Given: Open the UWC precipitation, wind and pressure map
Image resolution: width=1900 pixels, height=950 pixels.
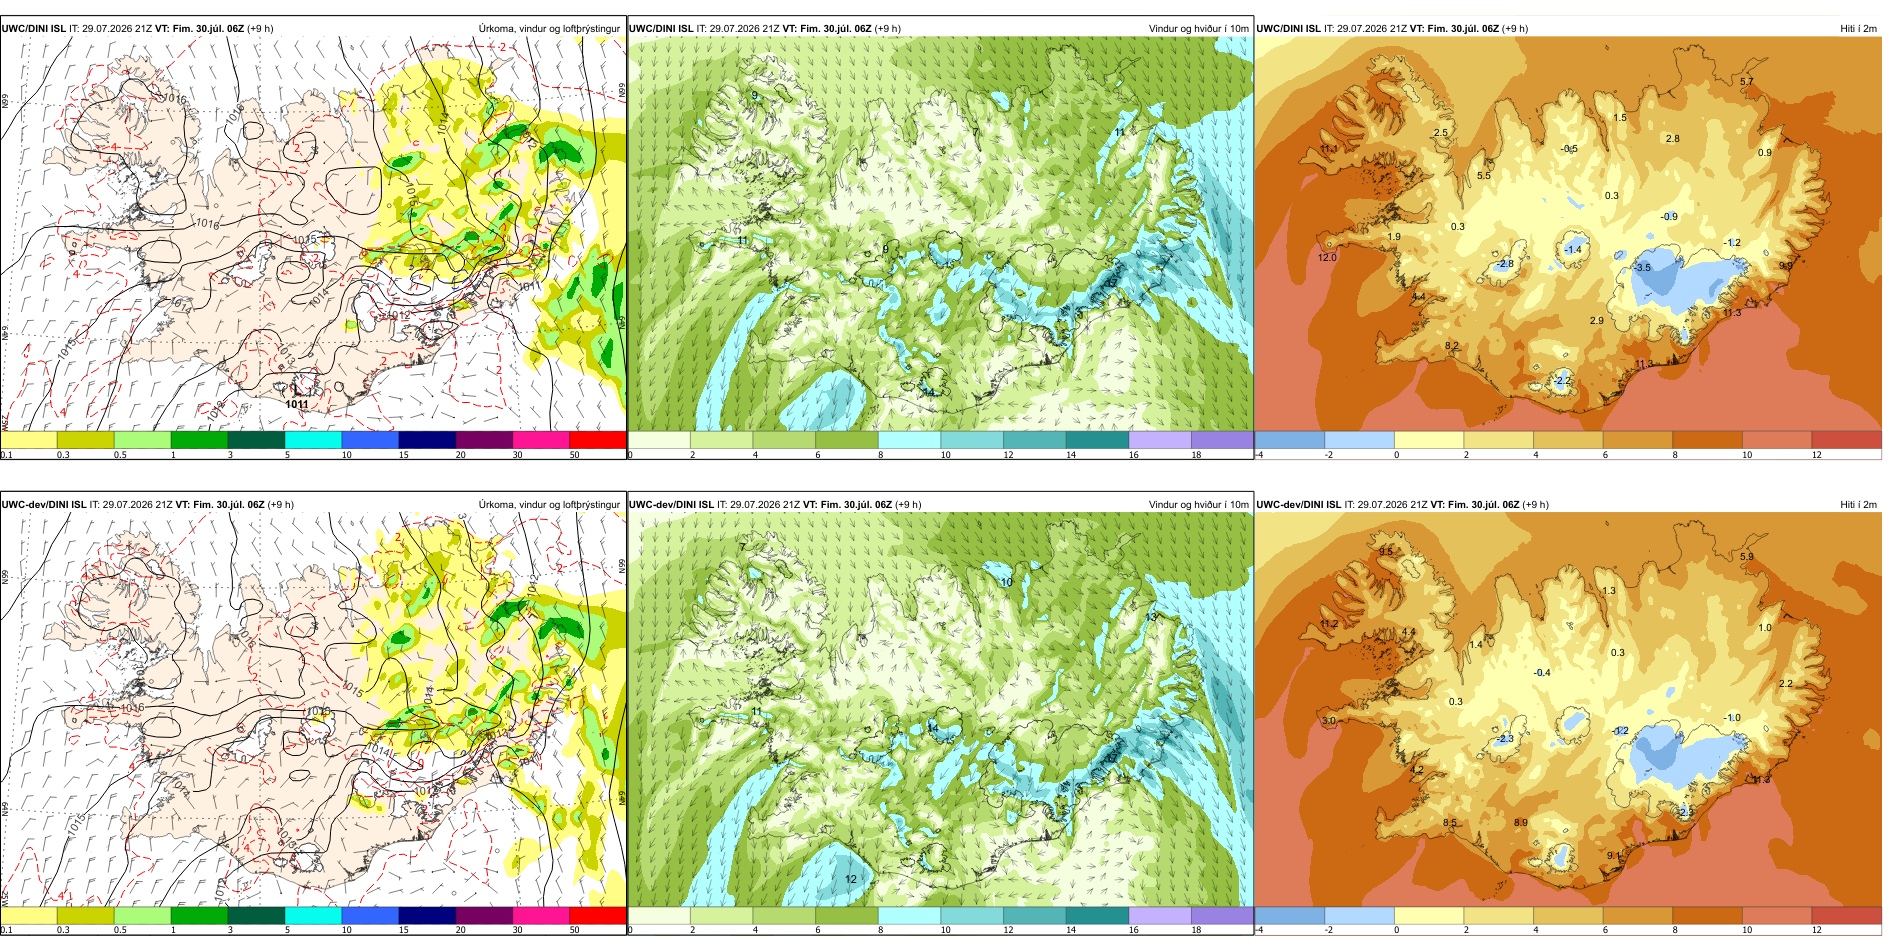Looking at the screenshot, I should (x=313, y=234).
